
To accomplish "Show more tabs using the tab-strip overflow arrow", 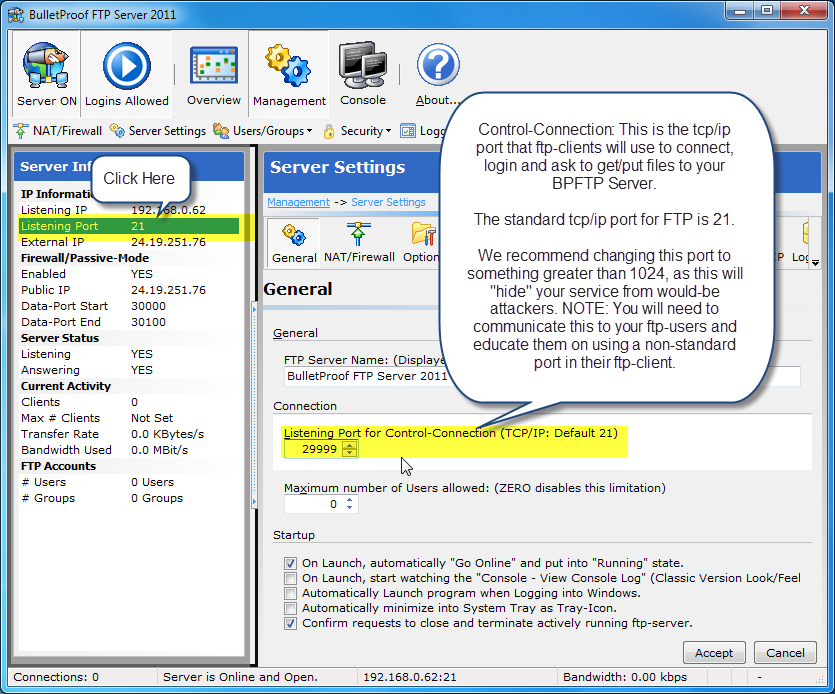I will tap(815, 262).
